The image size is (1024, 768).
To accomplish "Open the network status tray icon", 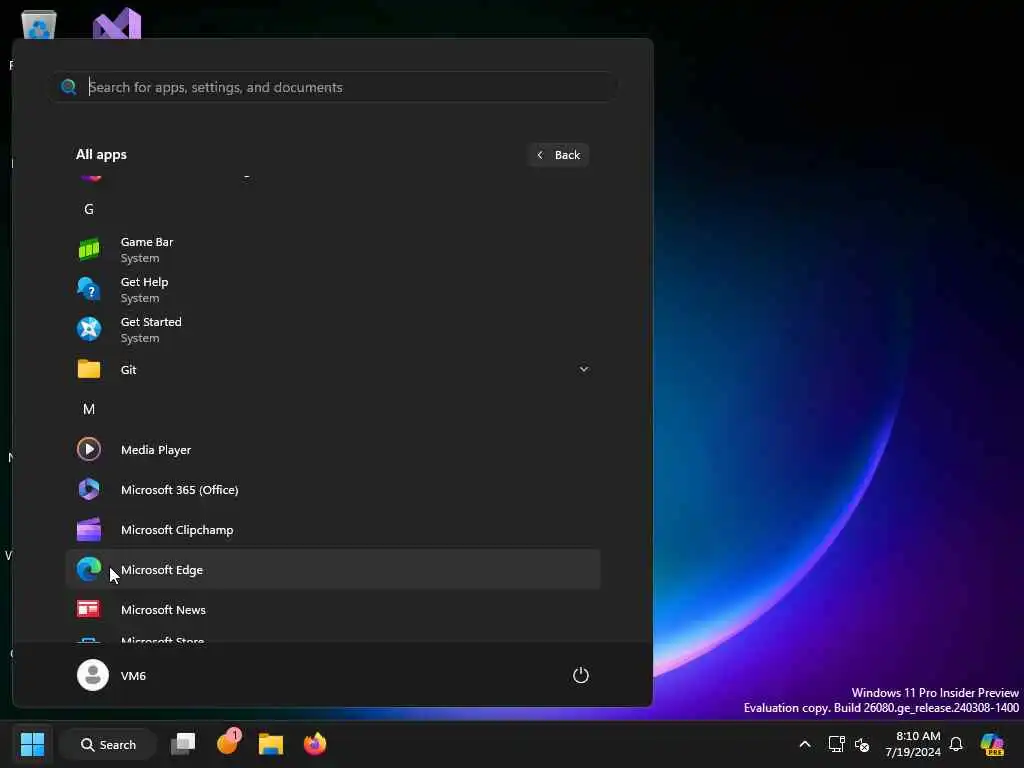I will 837,744.
